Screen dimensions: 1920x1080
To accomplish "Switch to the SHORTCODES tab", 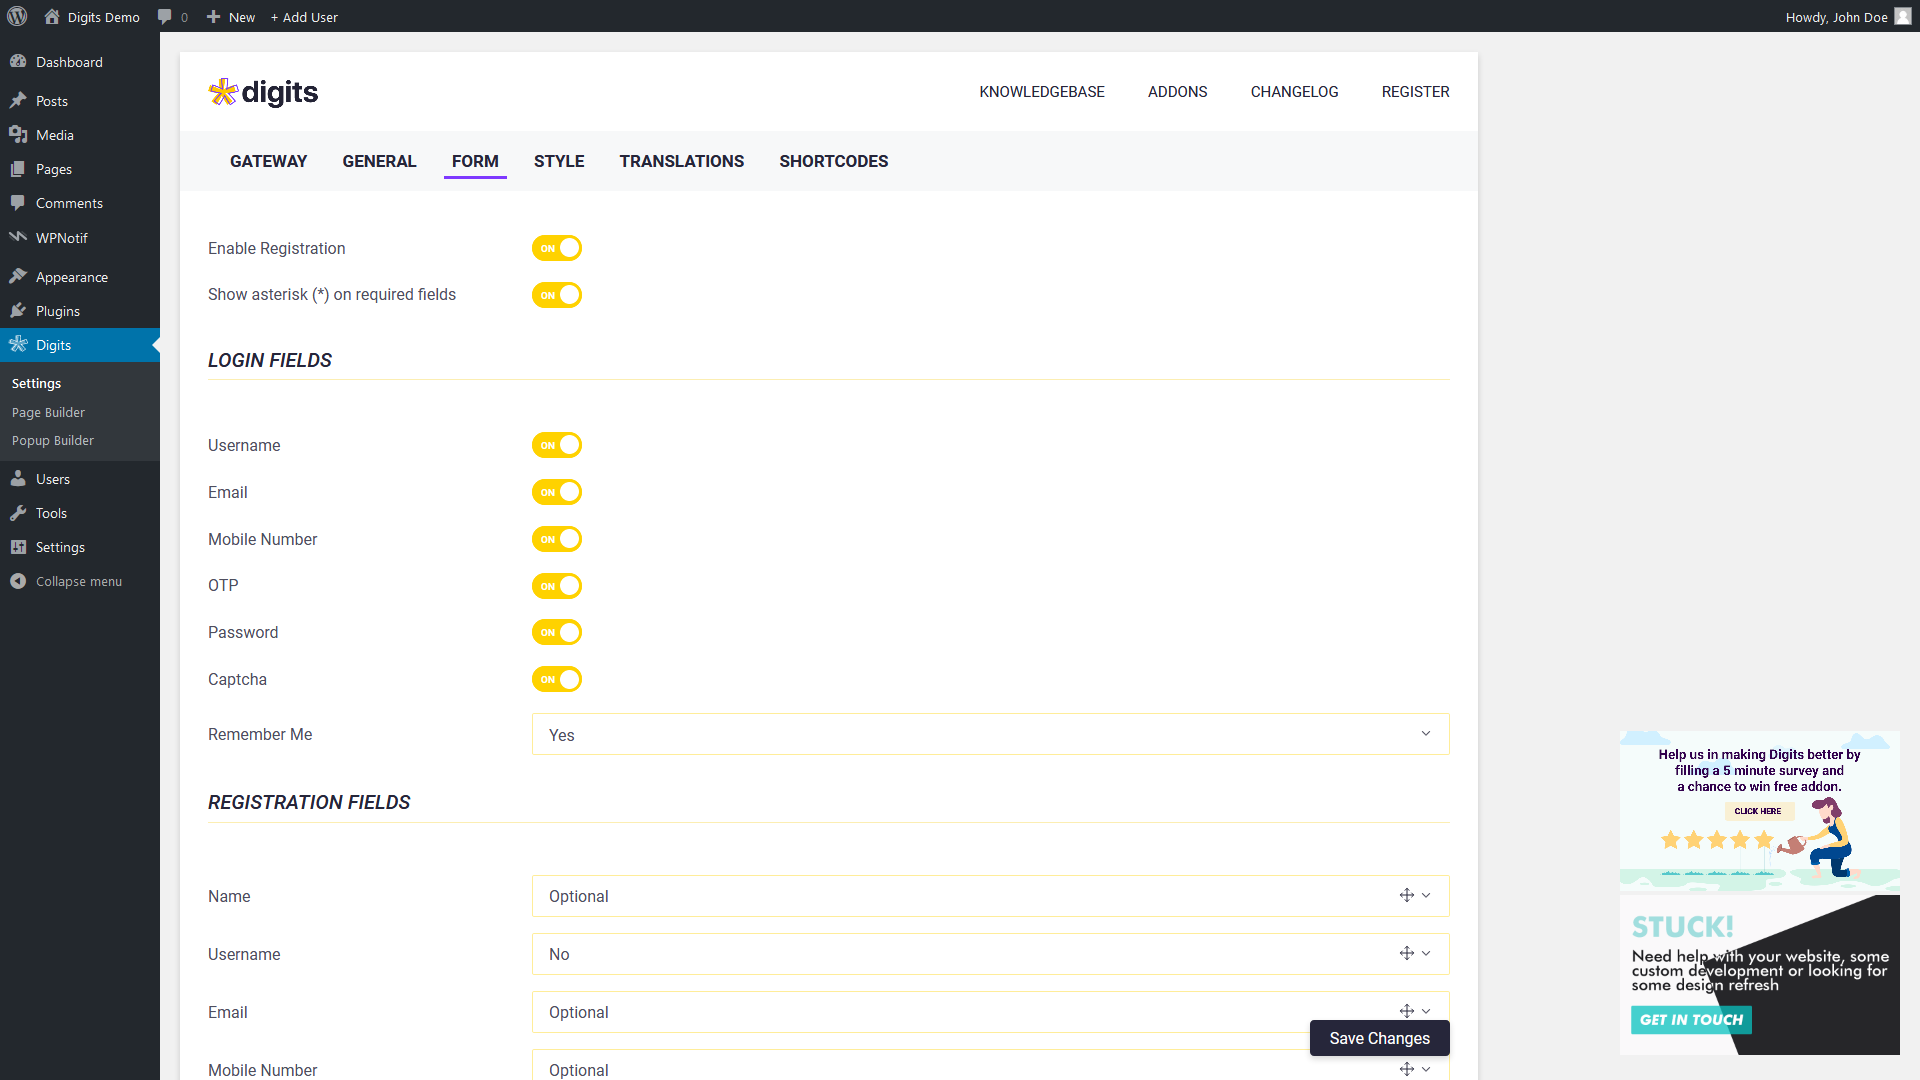I will pyautogui.click(x=834, y=161).
